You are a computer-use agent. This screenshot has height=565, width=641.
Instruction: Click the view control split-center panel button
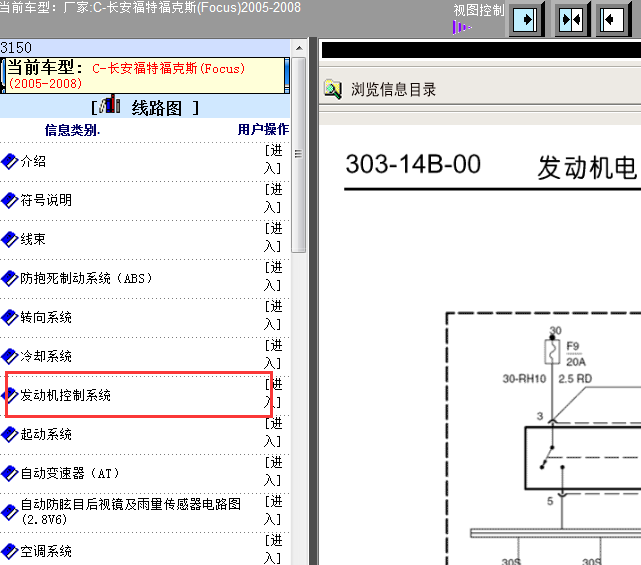click(x=572, y=19)
